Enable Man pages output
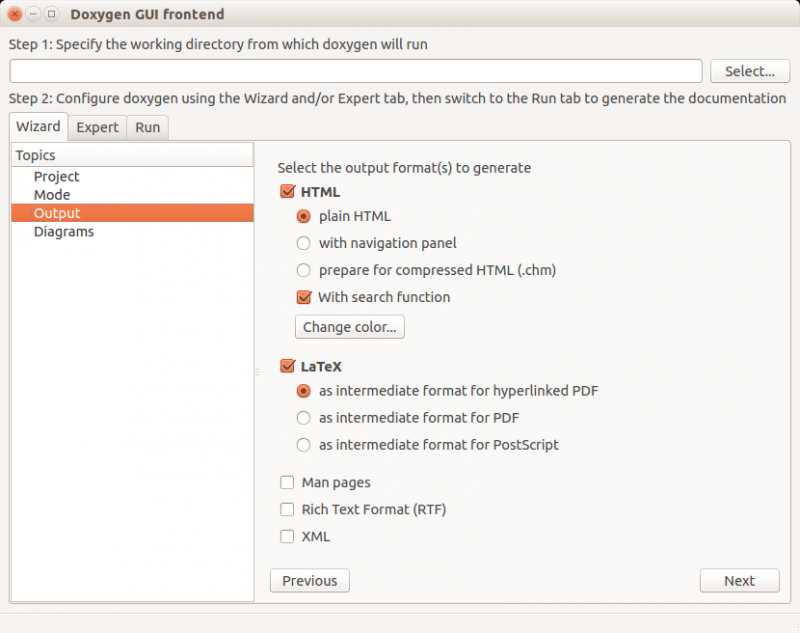 pyautogui.click(x=288, y=483)
